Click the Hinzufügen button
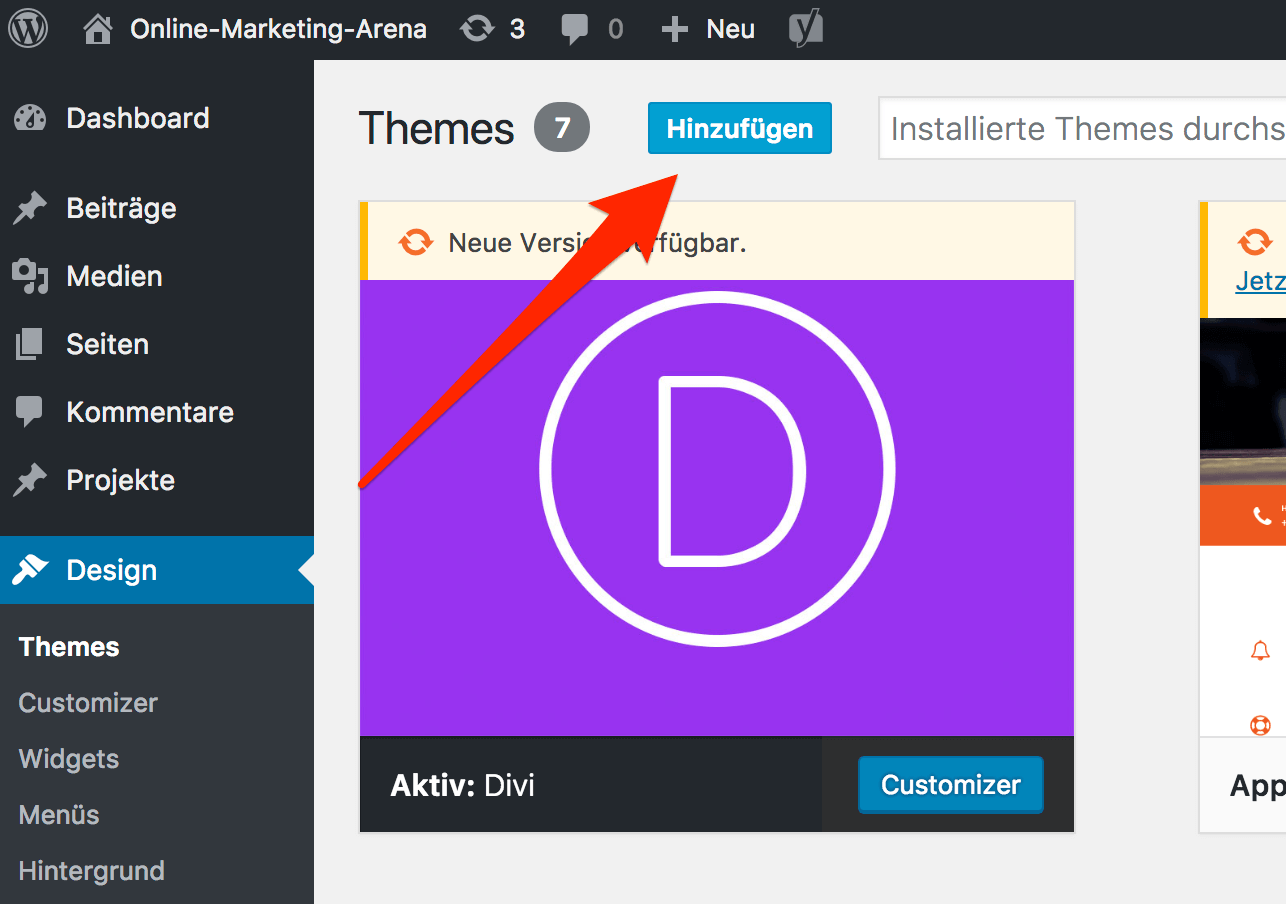The width and height of the screenshot is (1286, 904). pos(740,128)
